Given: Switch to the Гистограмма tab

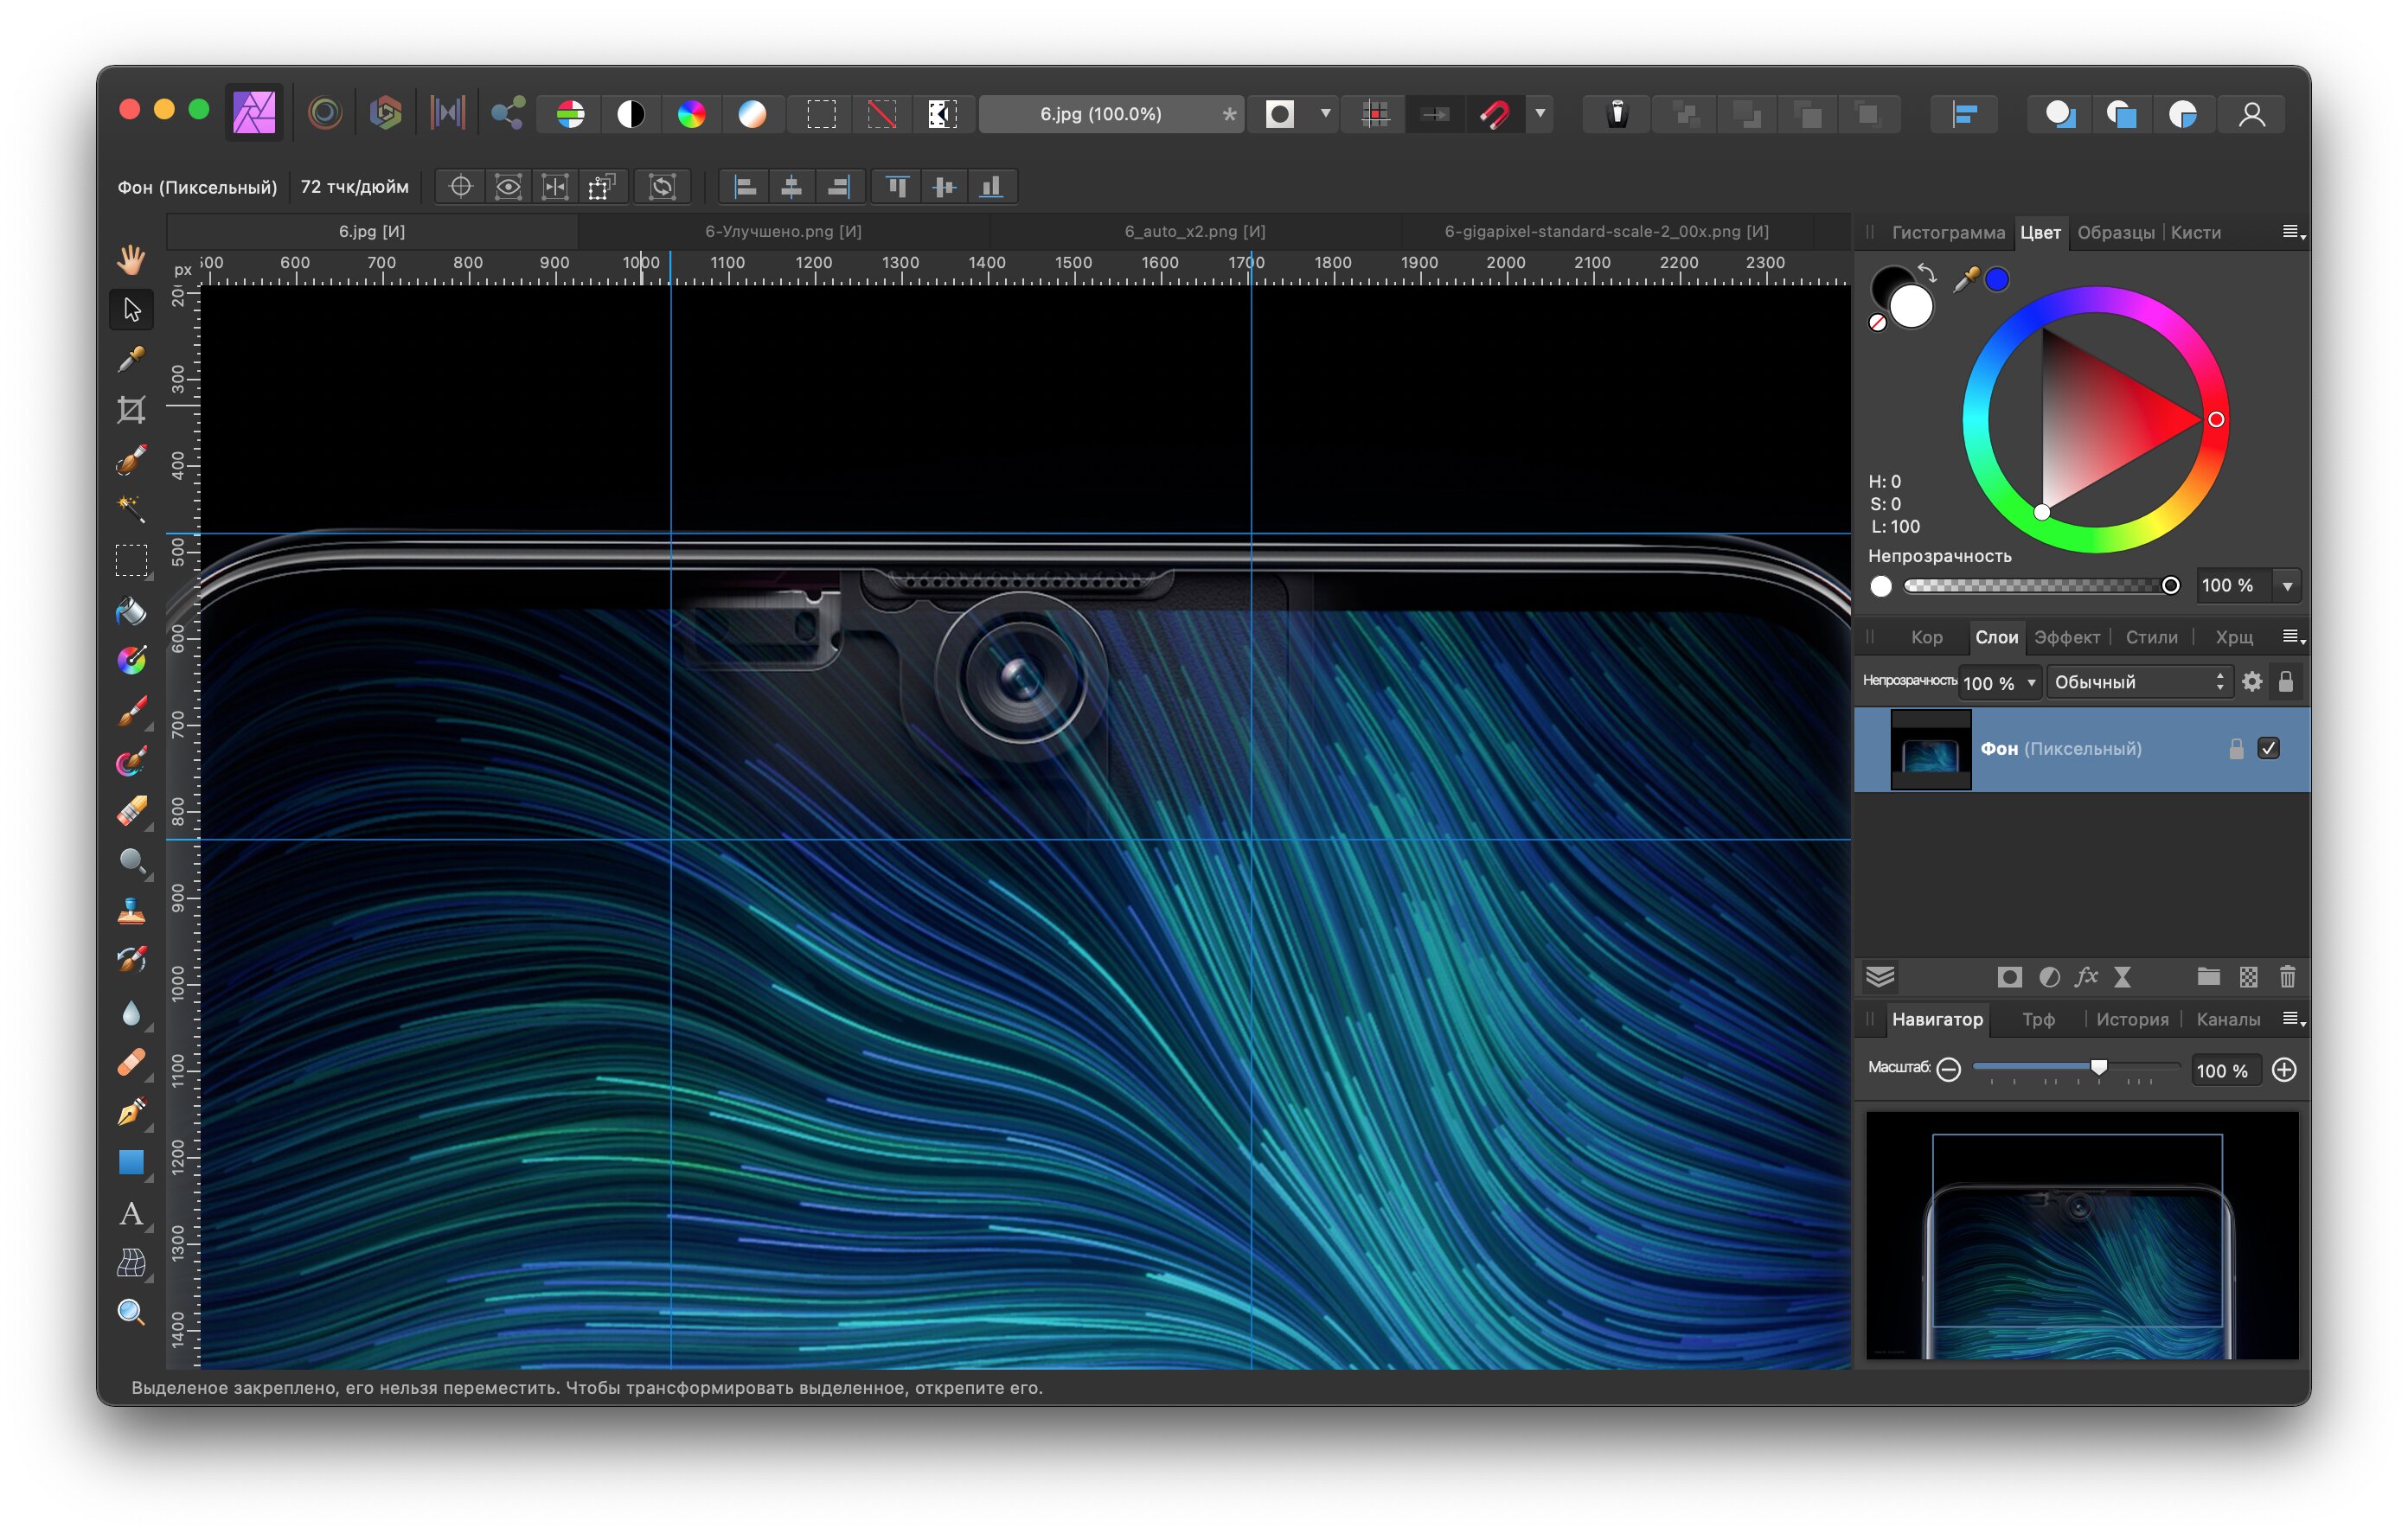Looking at the screenshot, I should pos(1948,232).
